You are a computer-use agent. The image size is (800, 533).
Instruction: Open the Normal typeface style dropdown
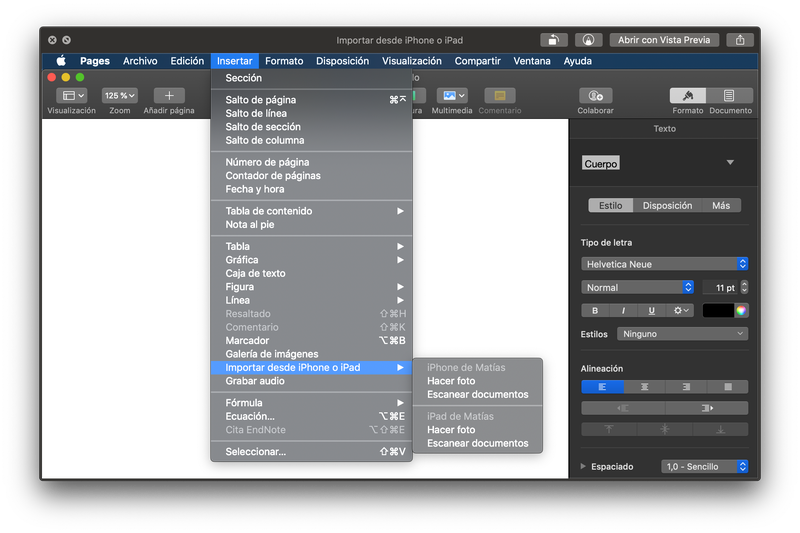pyautogui.click(x=638, y=287)
